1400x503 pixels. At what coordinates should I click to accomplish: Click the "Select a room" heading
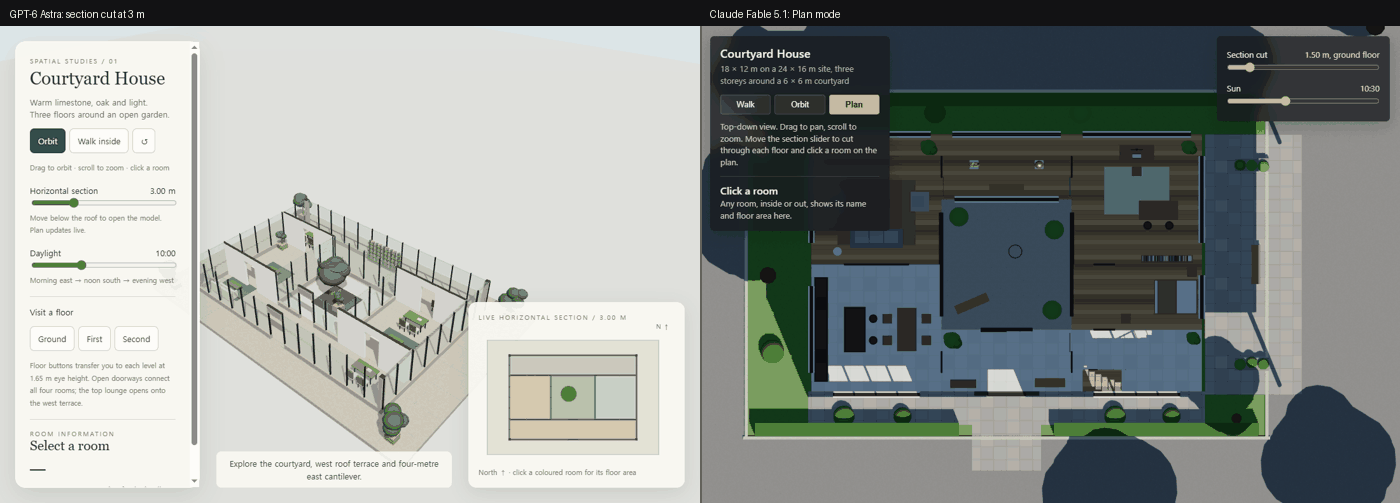69,446
